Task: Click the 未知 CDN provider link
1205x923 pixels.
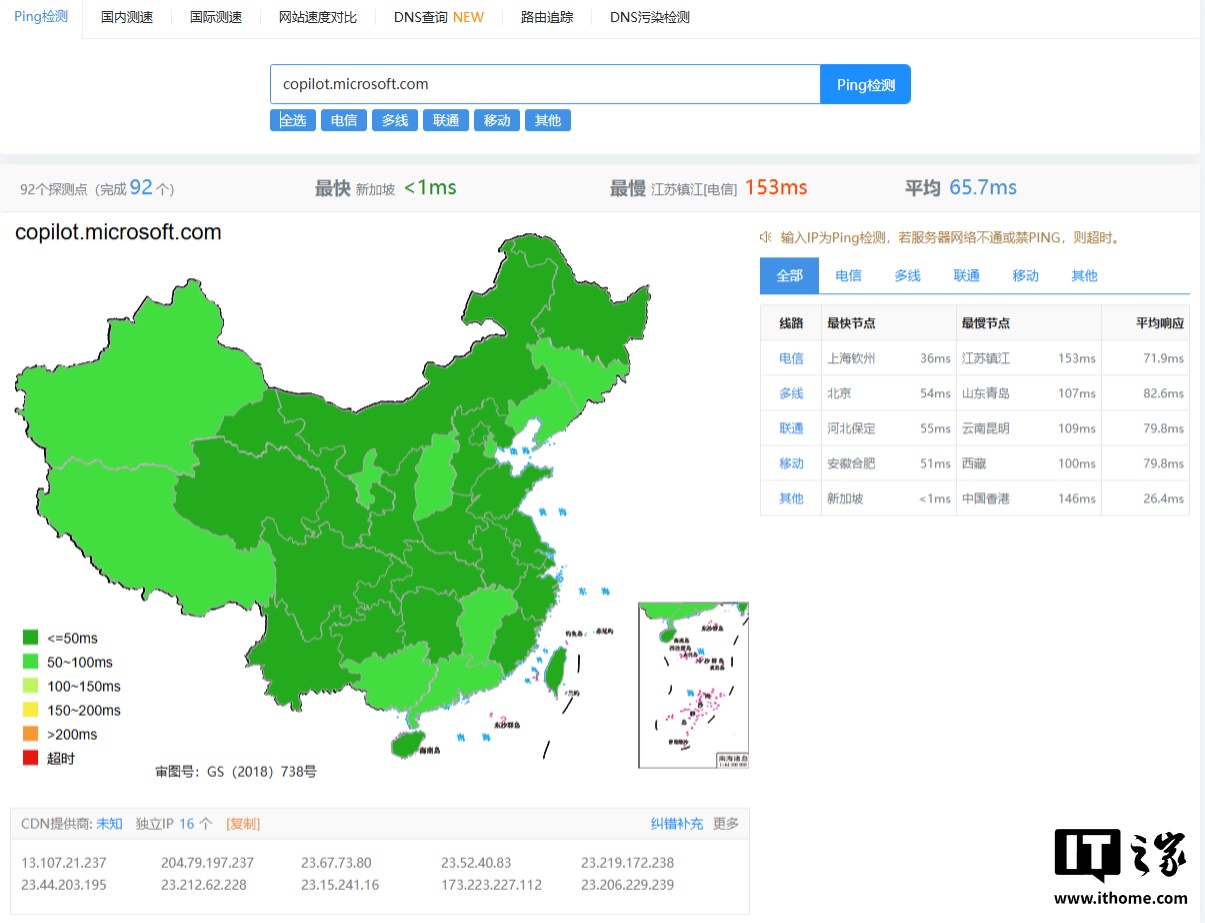Action: [109, 824]
